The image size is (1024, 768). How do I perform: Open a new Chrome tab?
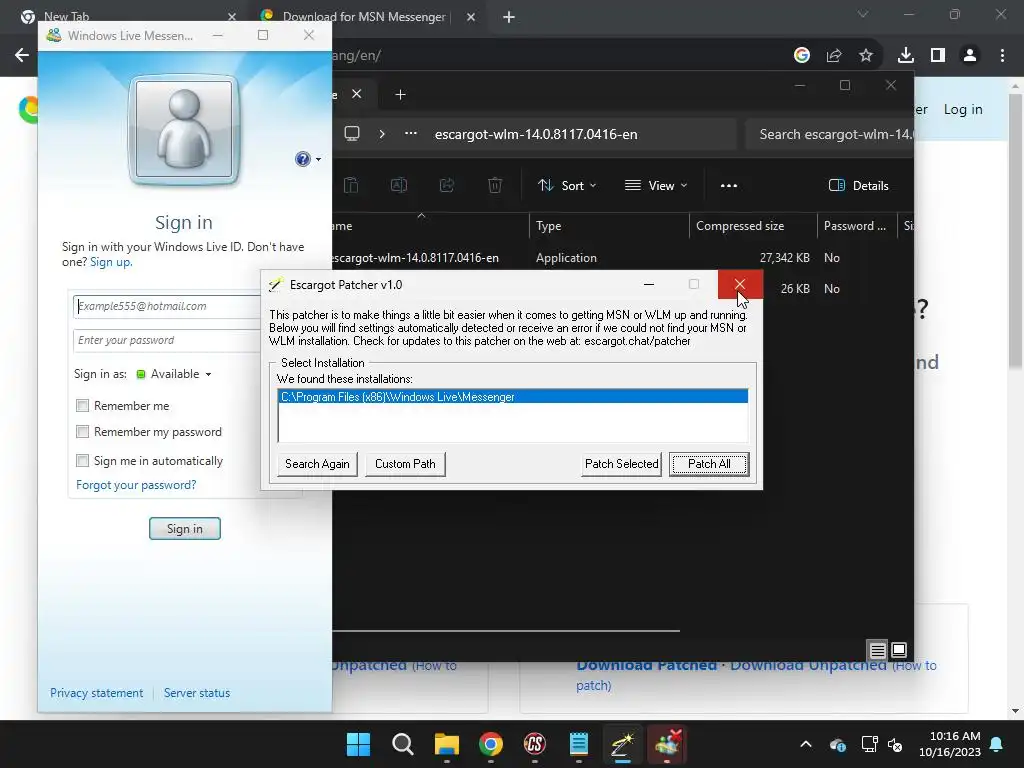[509, 17]
